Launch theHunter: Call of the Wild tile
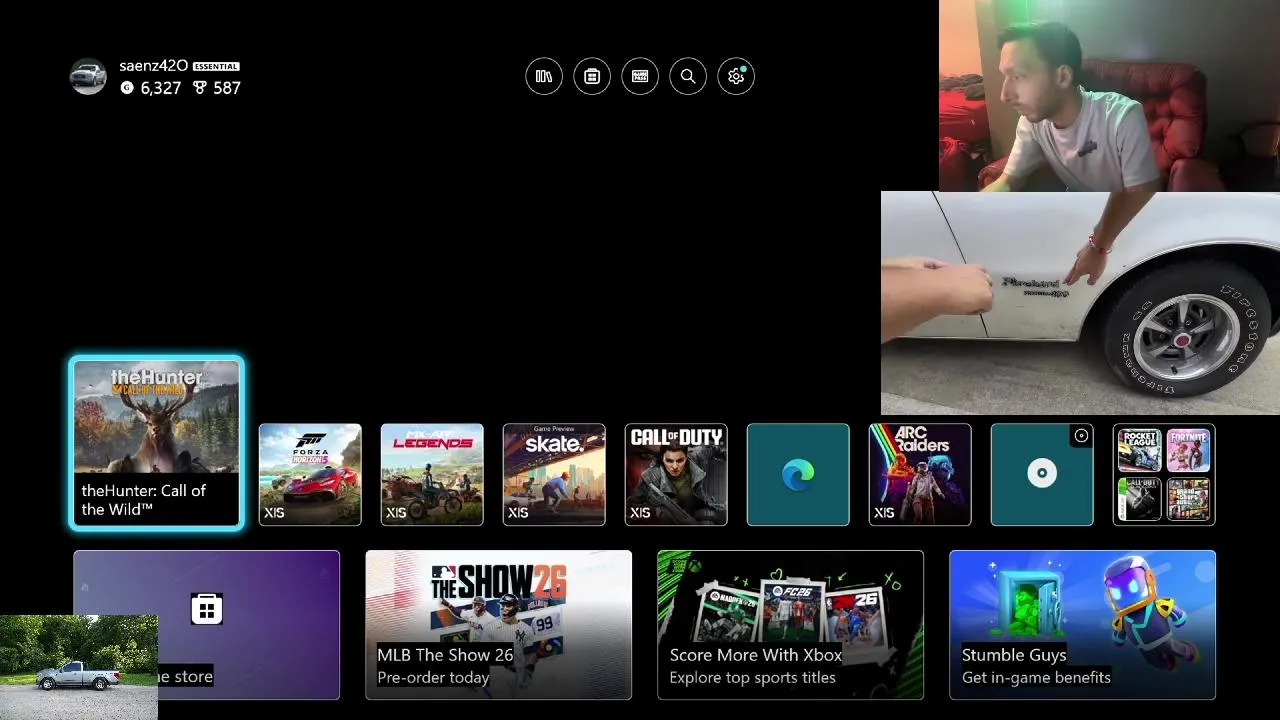 click(157, 442)
